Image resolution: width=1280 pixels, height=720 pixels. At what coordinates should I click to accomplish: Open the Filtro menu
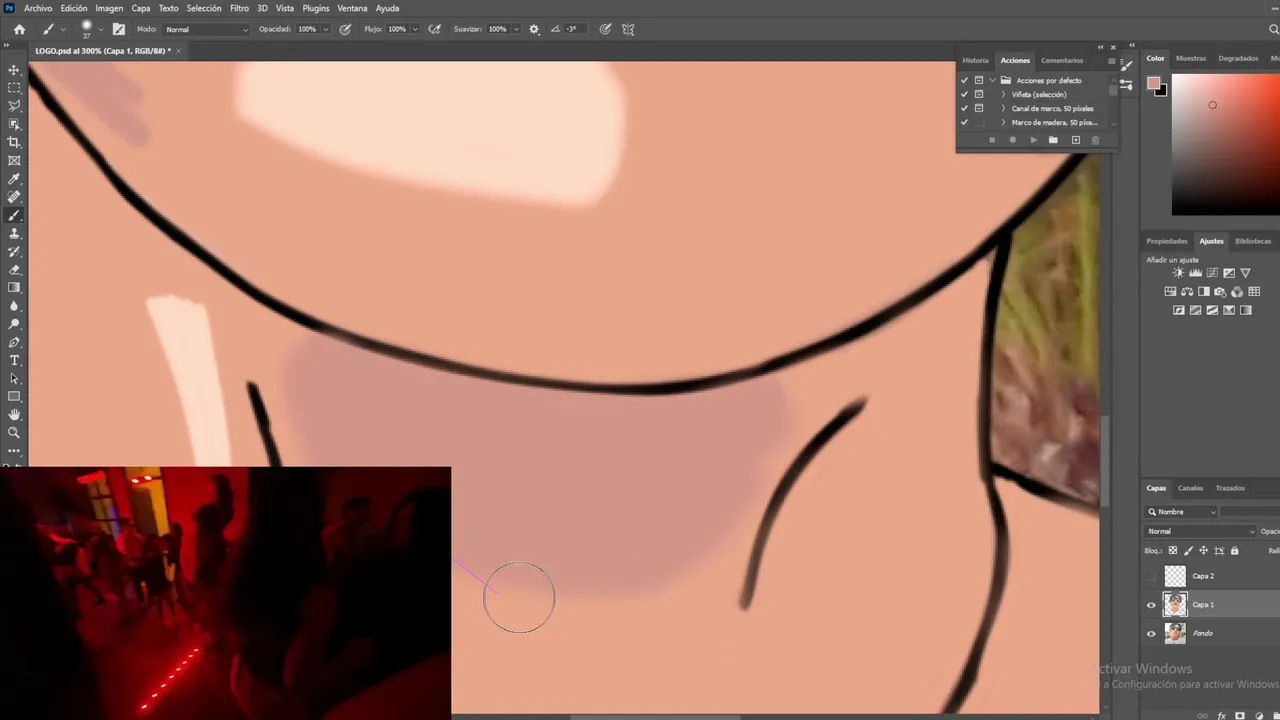pyautogui.click(x=239, y=8)
